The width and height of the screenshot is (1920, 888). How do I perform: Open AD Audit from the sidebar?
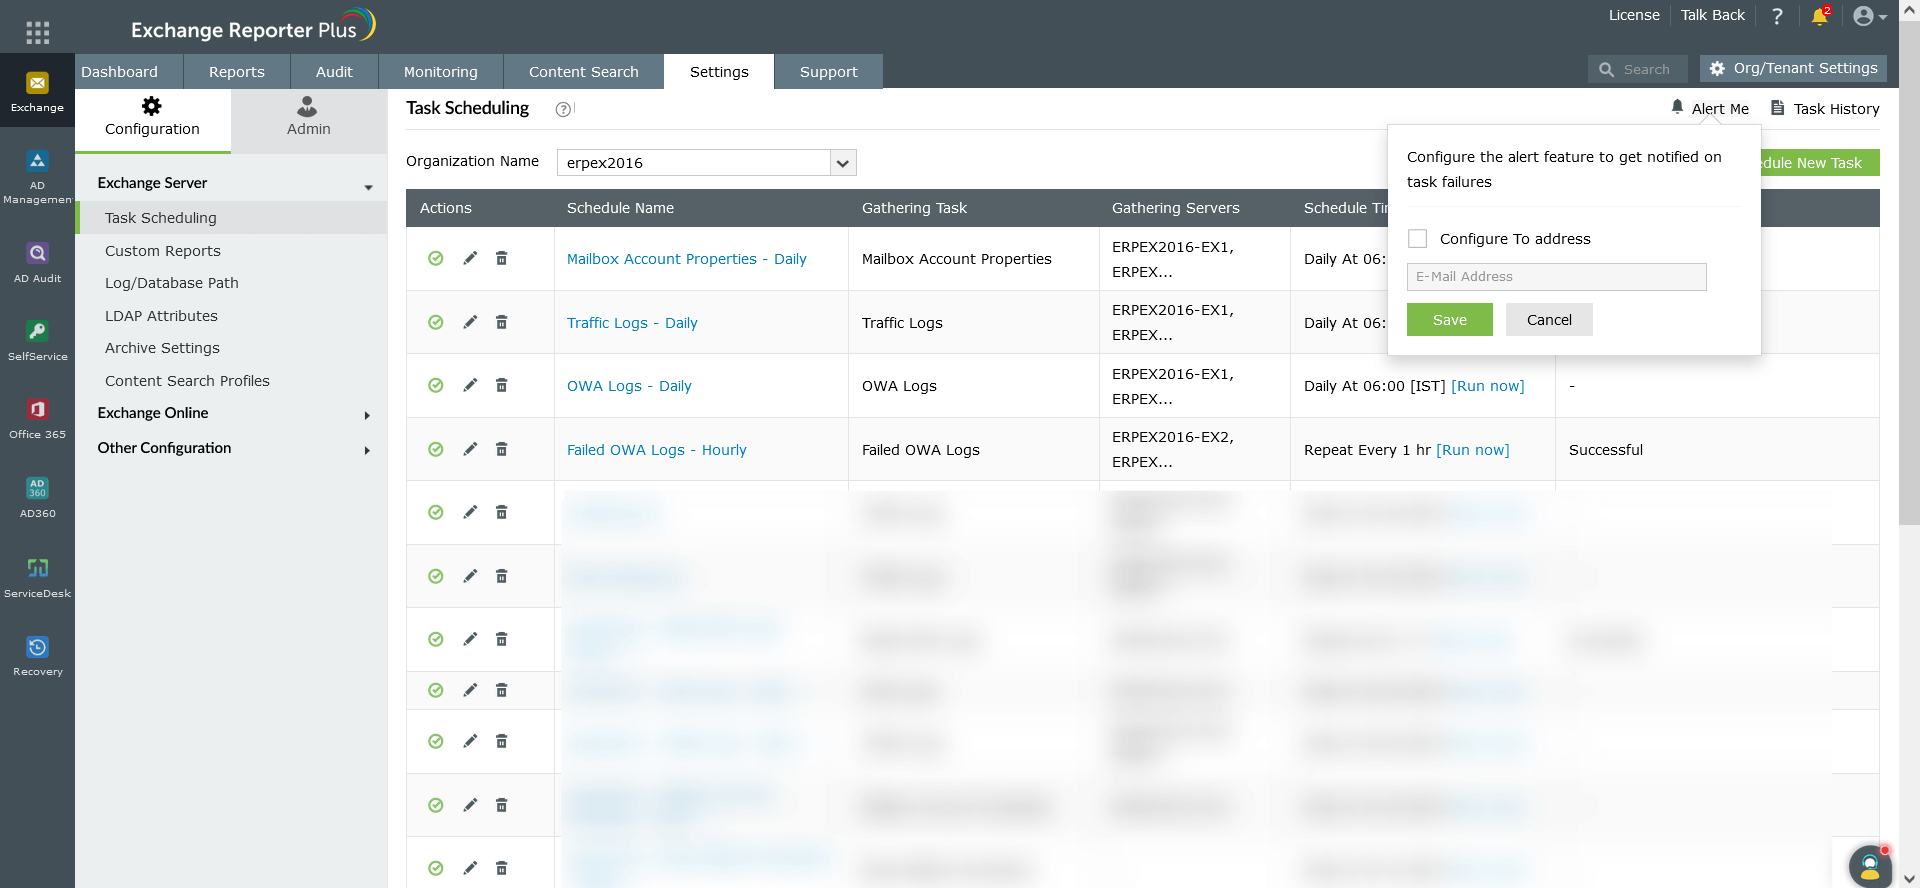(x=37, y=263)
